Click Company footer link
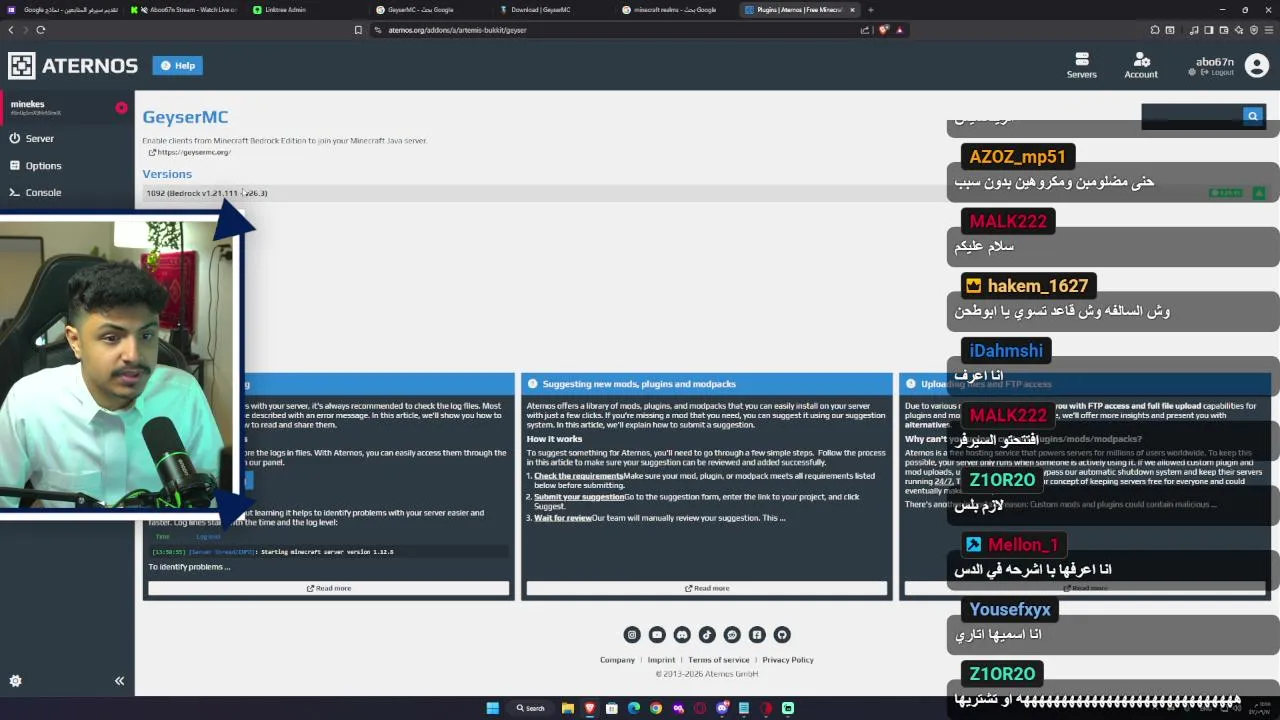Image resolution: width=1280 pixels, height=720 pixels. click(x=617, y=660)
